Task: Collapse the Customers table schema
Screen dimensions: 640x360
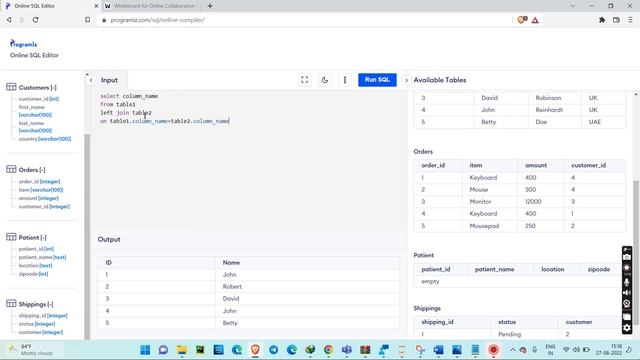Action: [x=53, y=88]
